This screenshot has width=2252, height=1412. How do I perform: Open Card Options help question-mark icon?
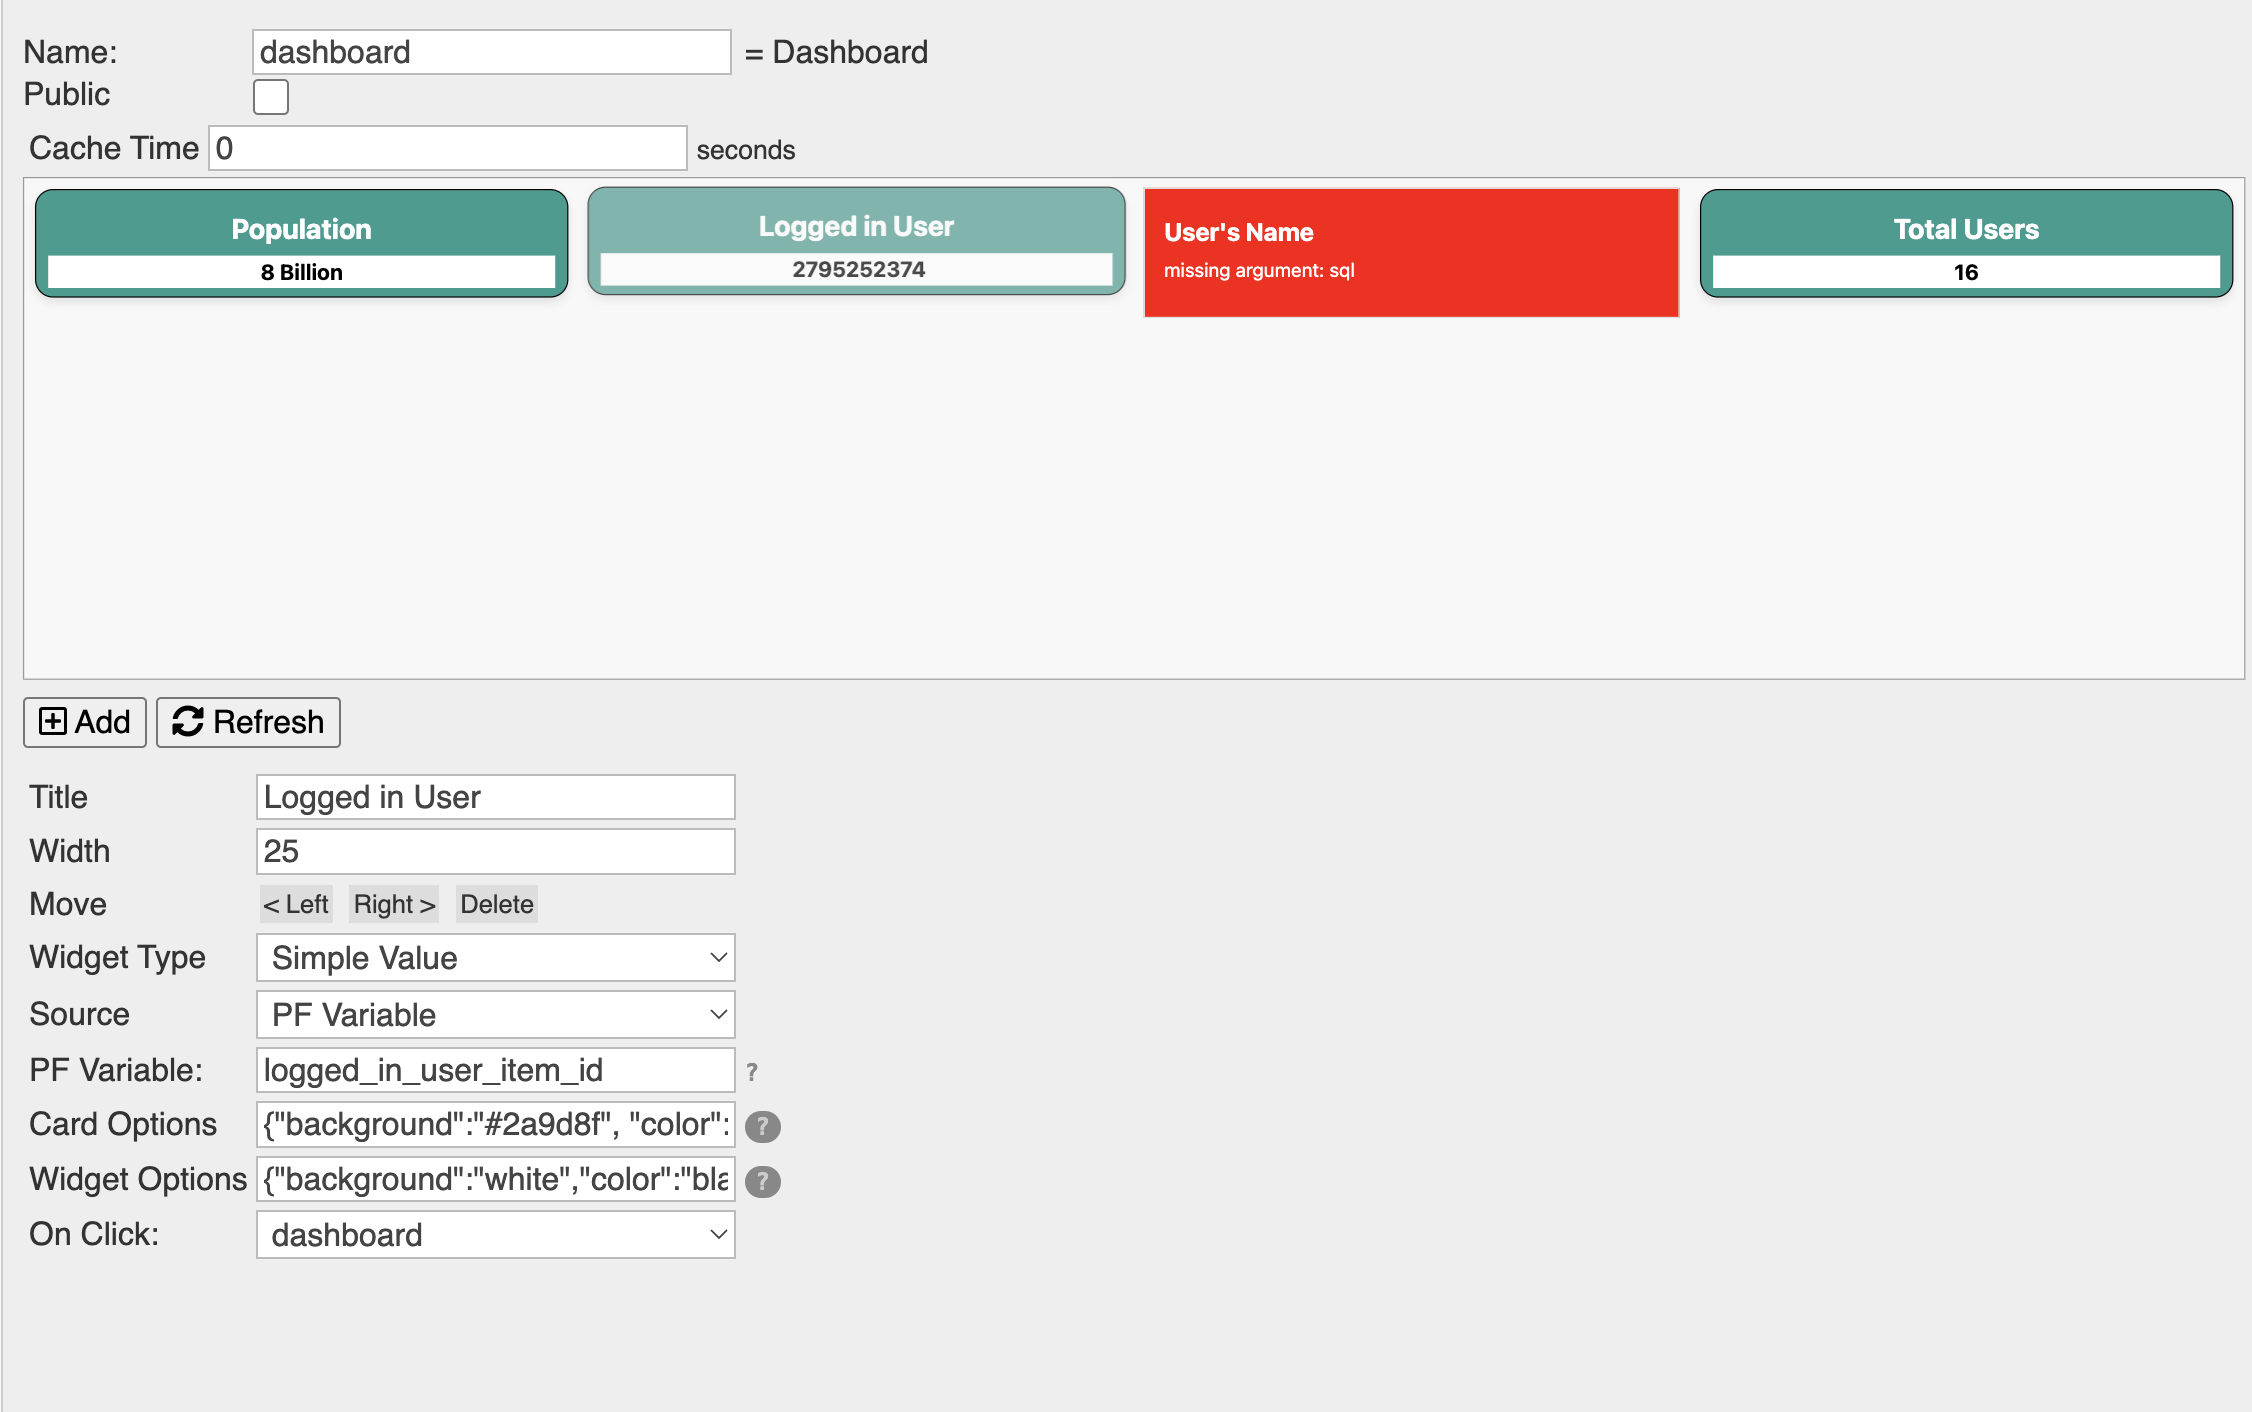(x=762, y=1126)
